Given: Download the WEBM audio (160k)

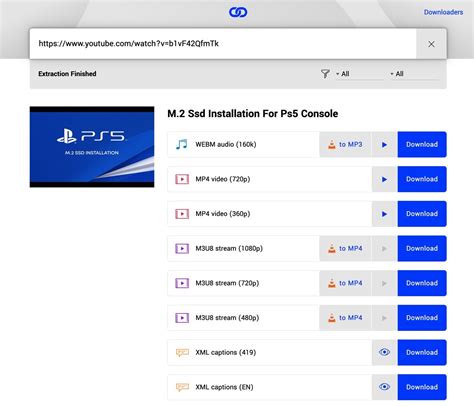Looking at the screenshot, I should [x=422, y=144].
